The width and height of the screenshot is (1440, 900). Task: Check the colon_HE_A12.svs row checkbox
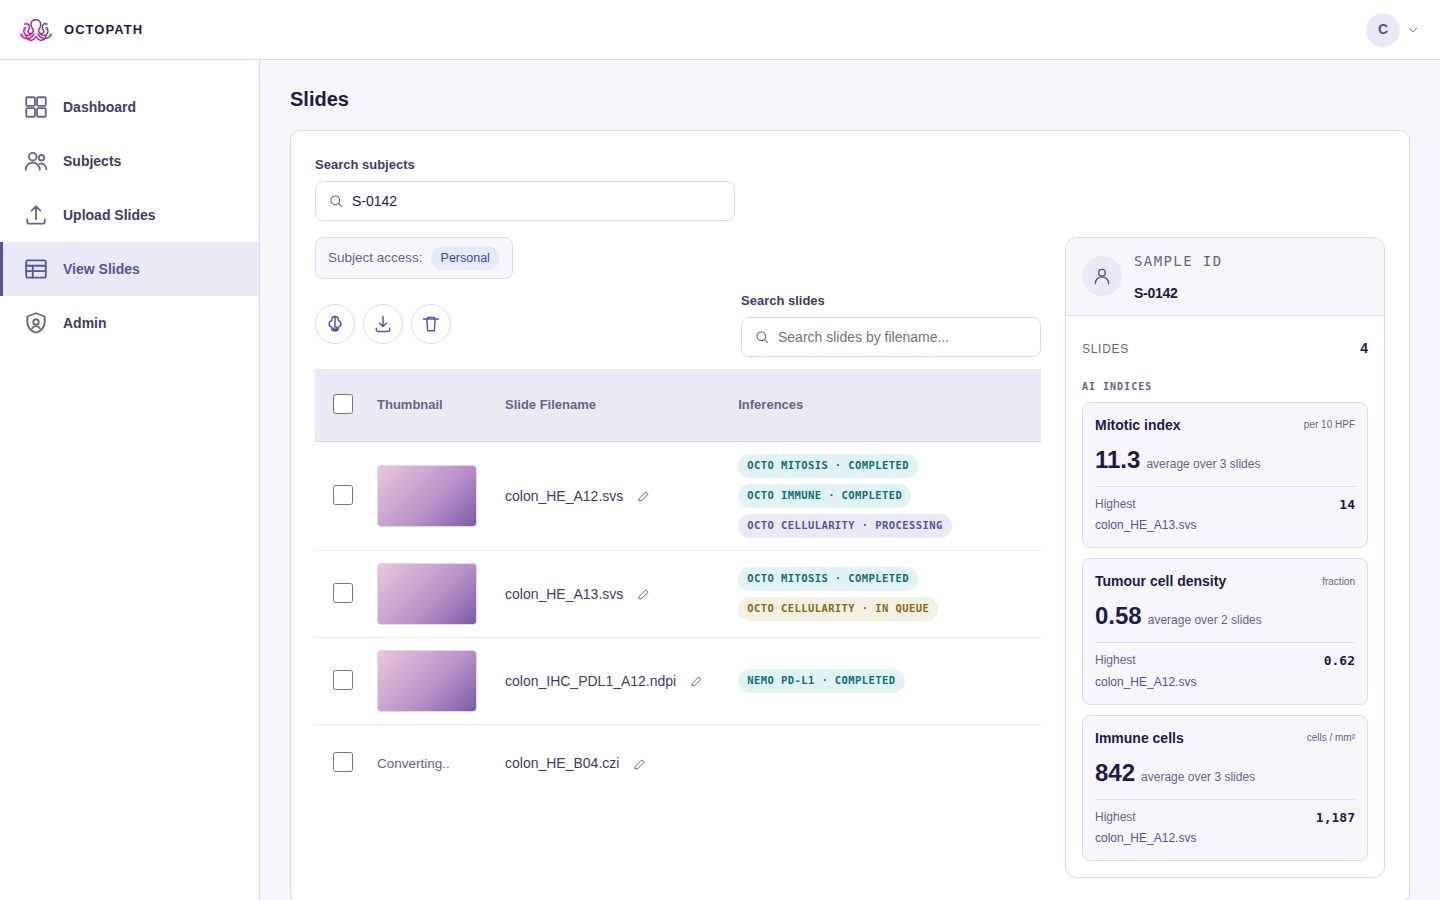(x=343, y=495)
